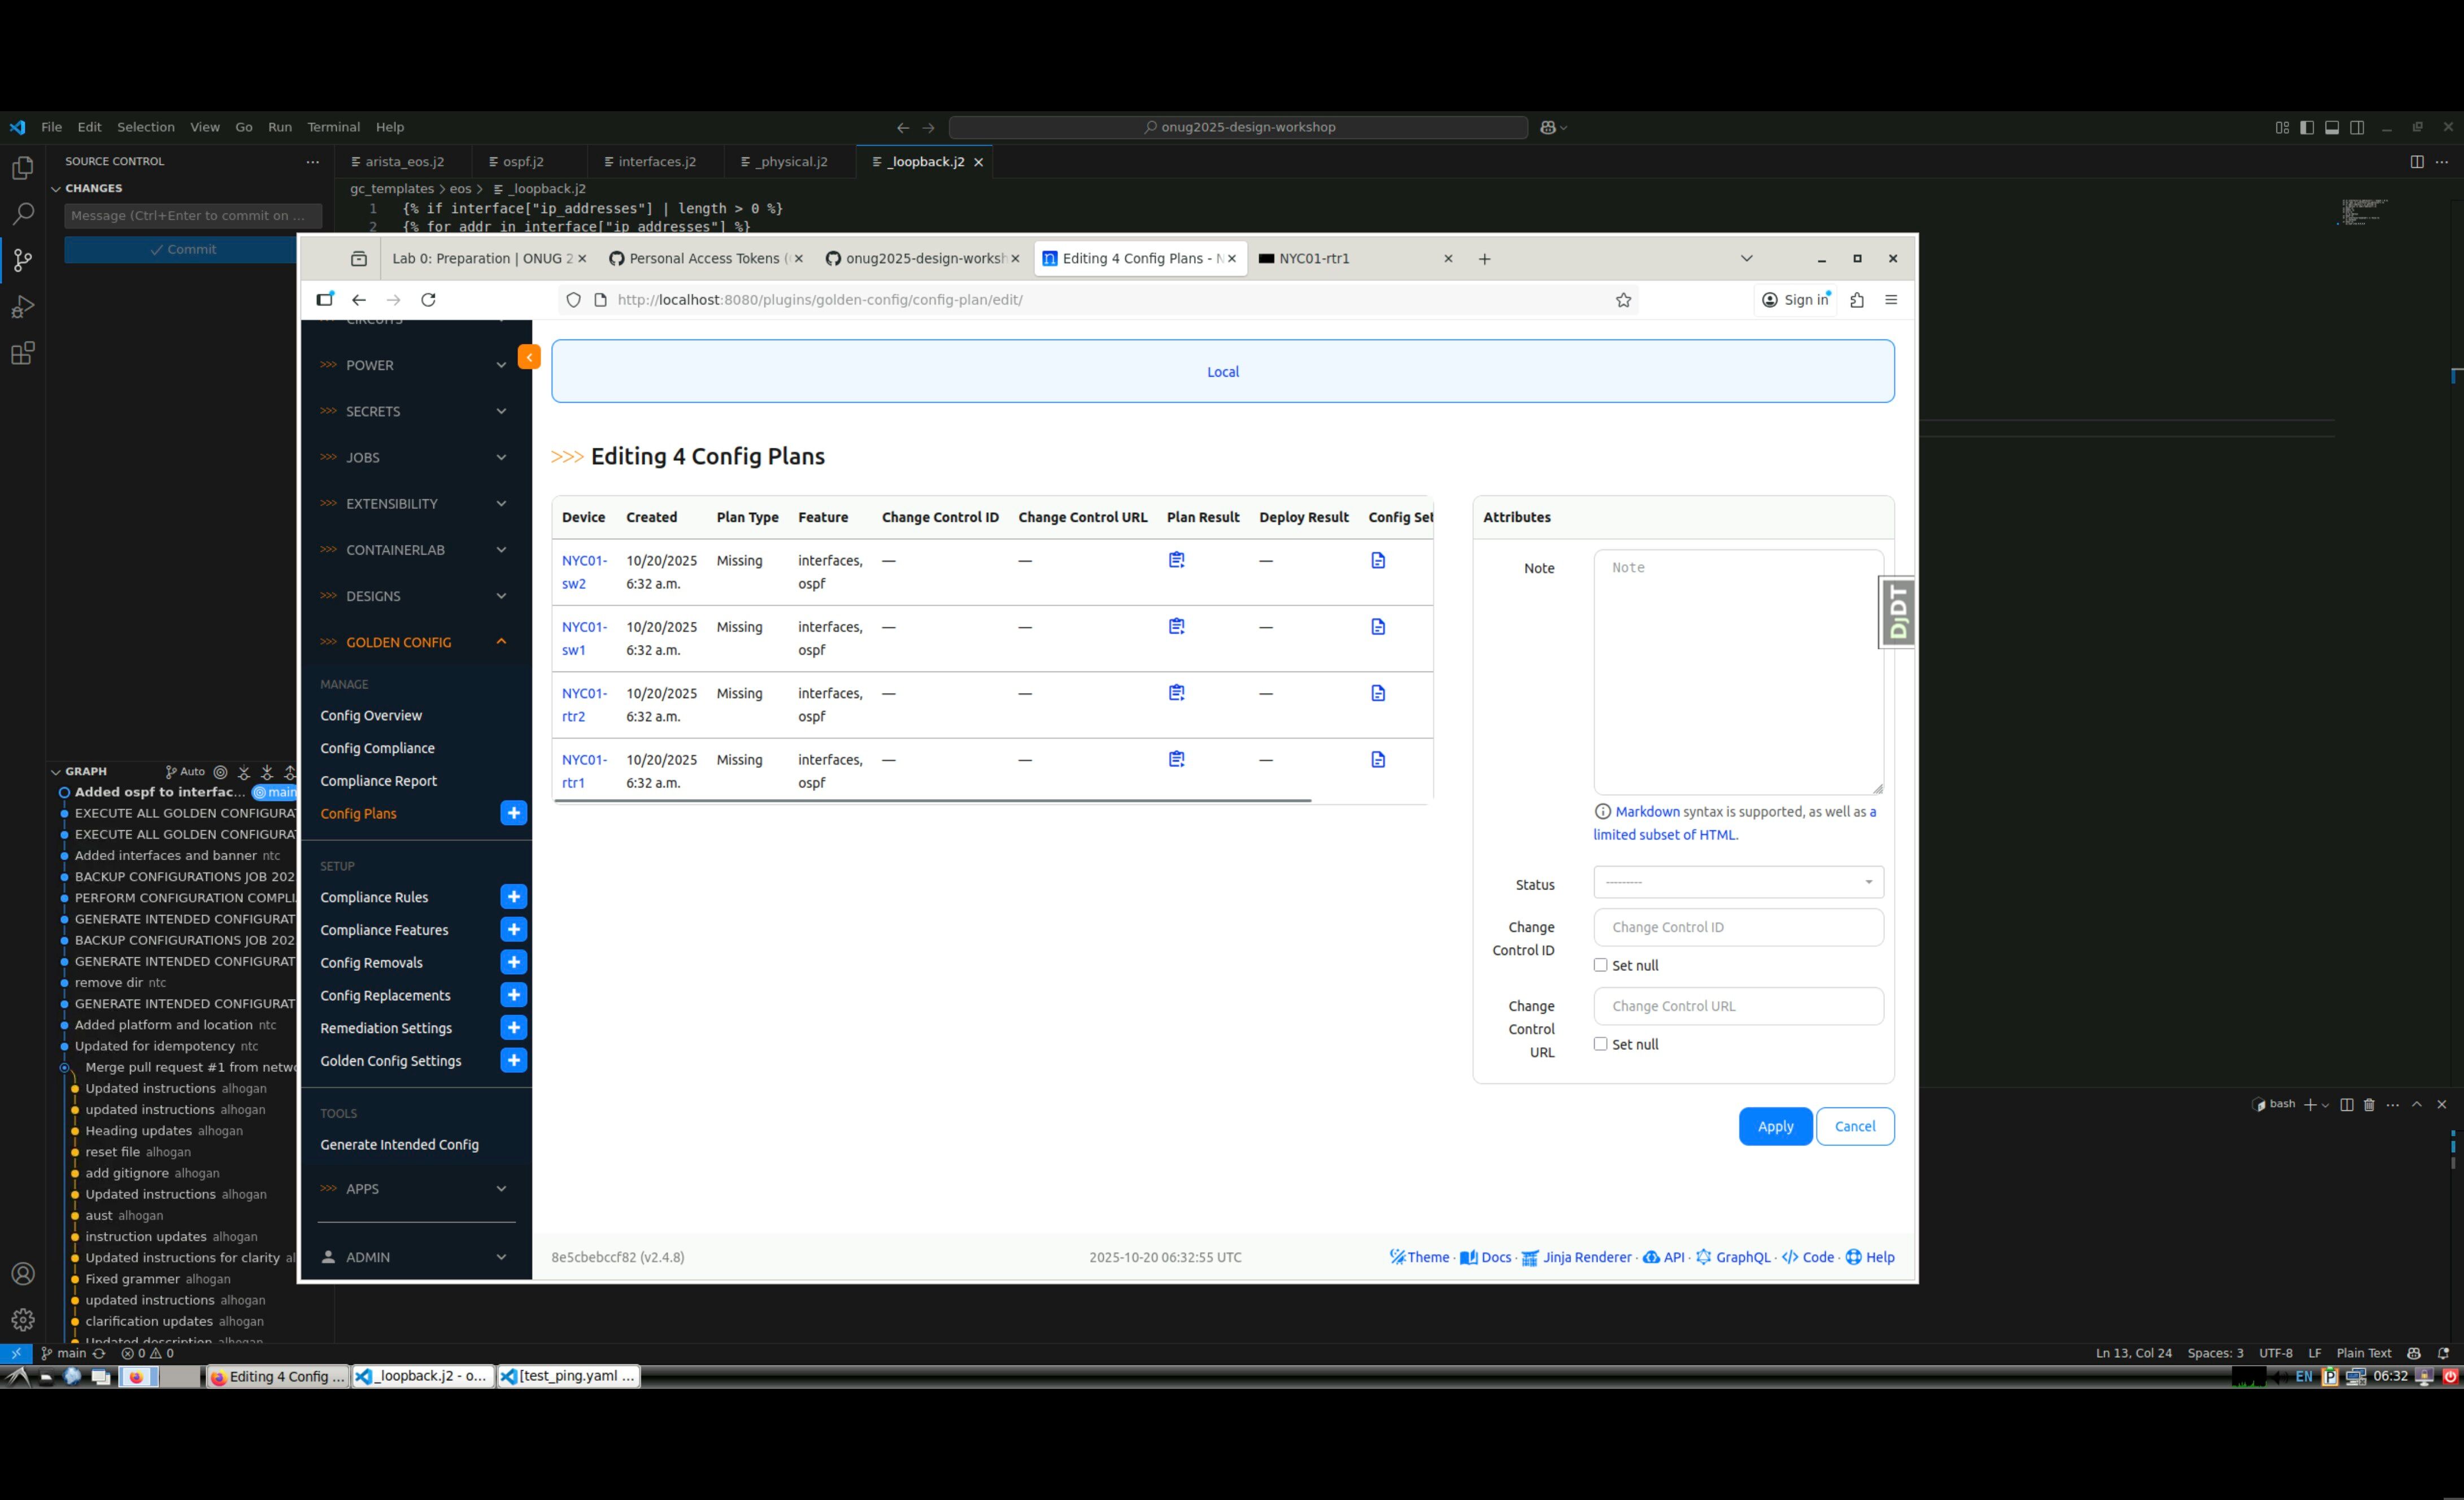This screenshot has width=2464, height=1500.
Task: Bookmark page with the star icon
Action: pyautogui.click(x=1623, y=300)
